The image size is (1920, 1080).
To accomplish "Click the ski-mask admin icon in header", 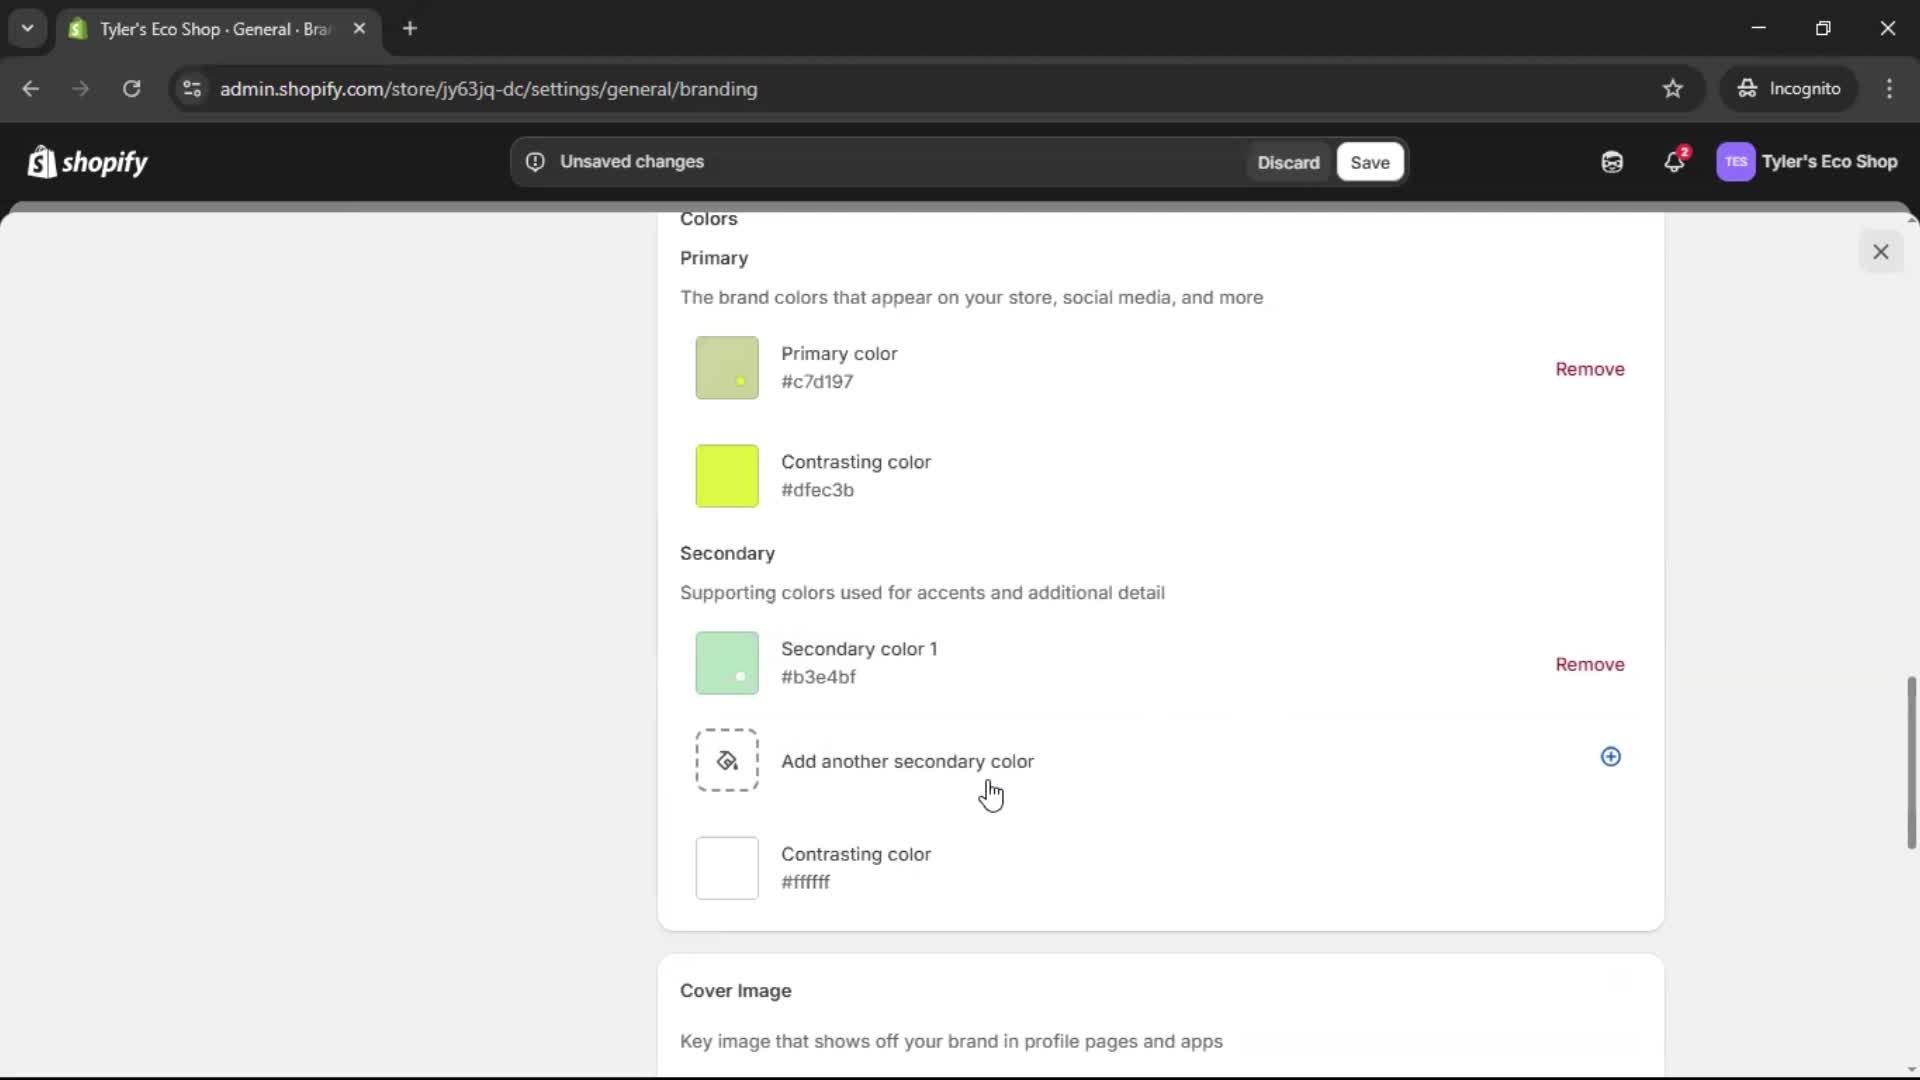I will pyautogui.click(x=1611, y=161).
